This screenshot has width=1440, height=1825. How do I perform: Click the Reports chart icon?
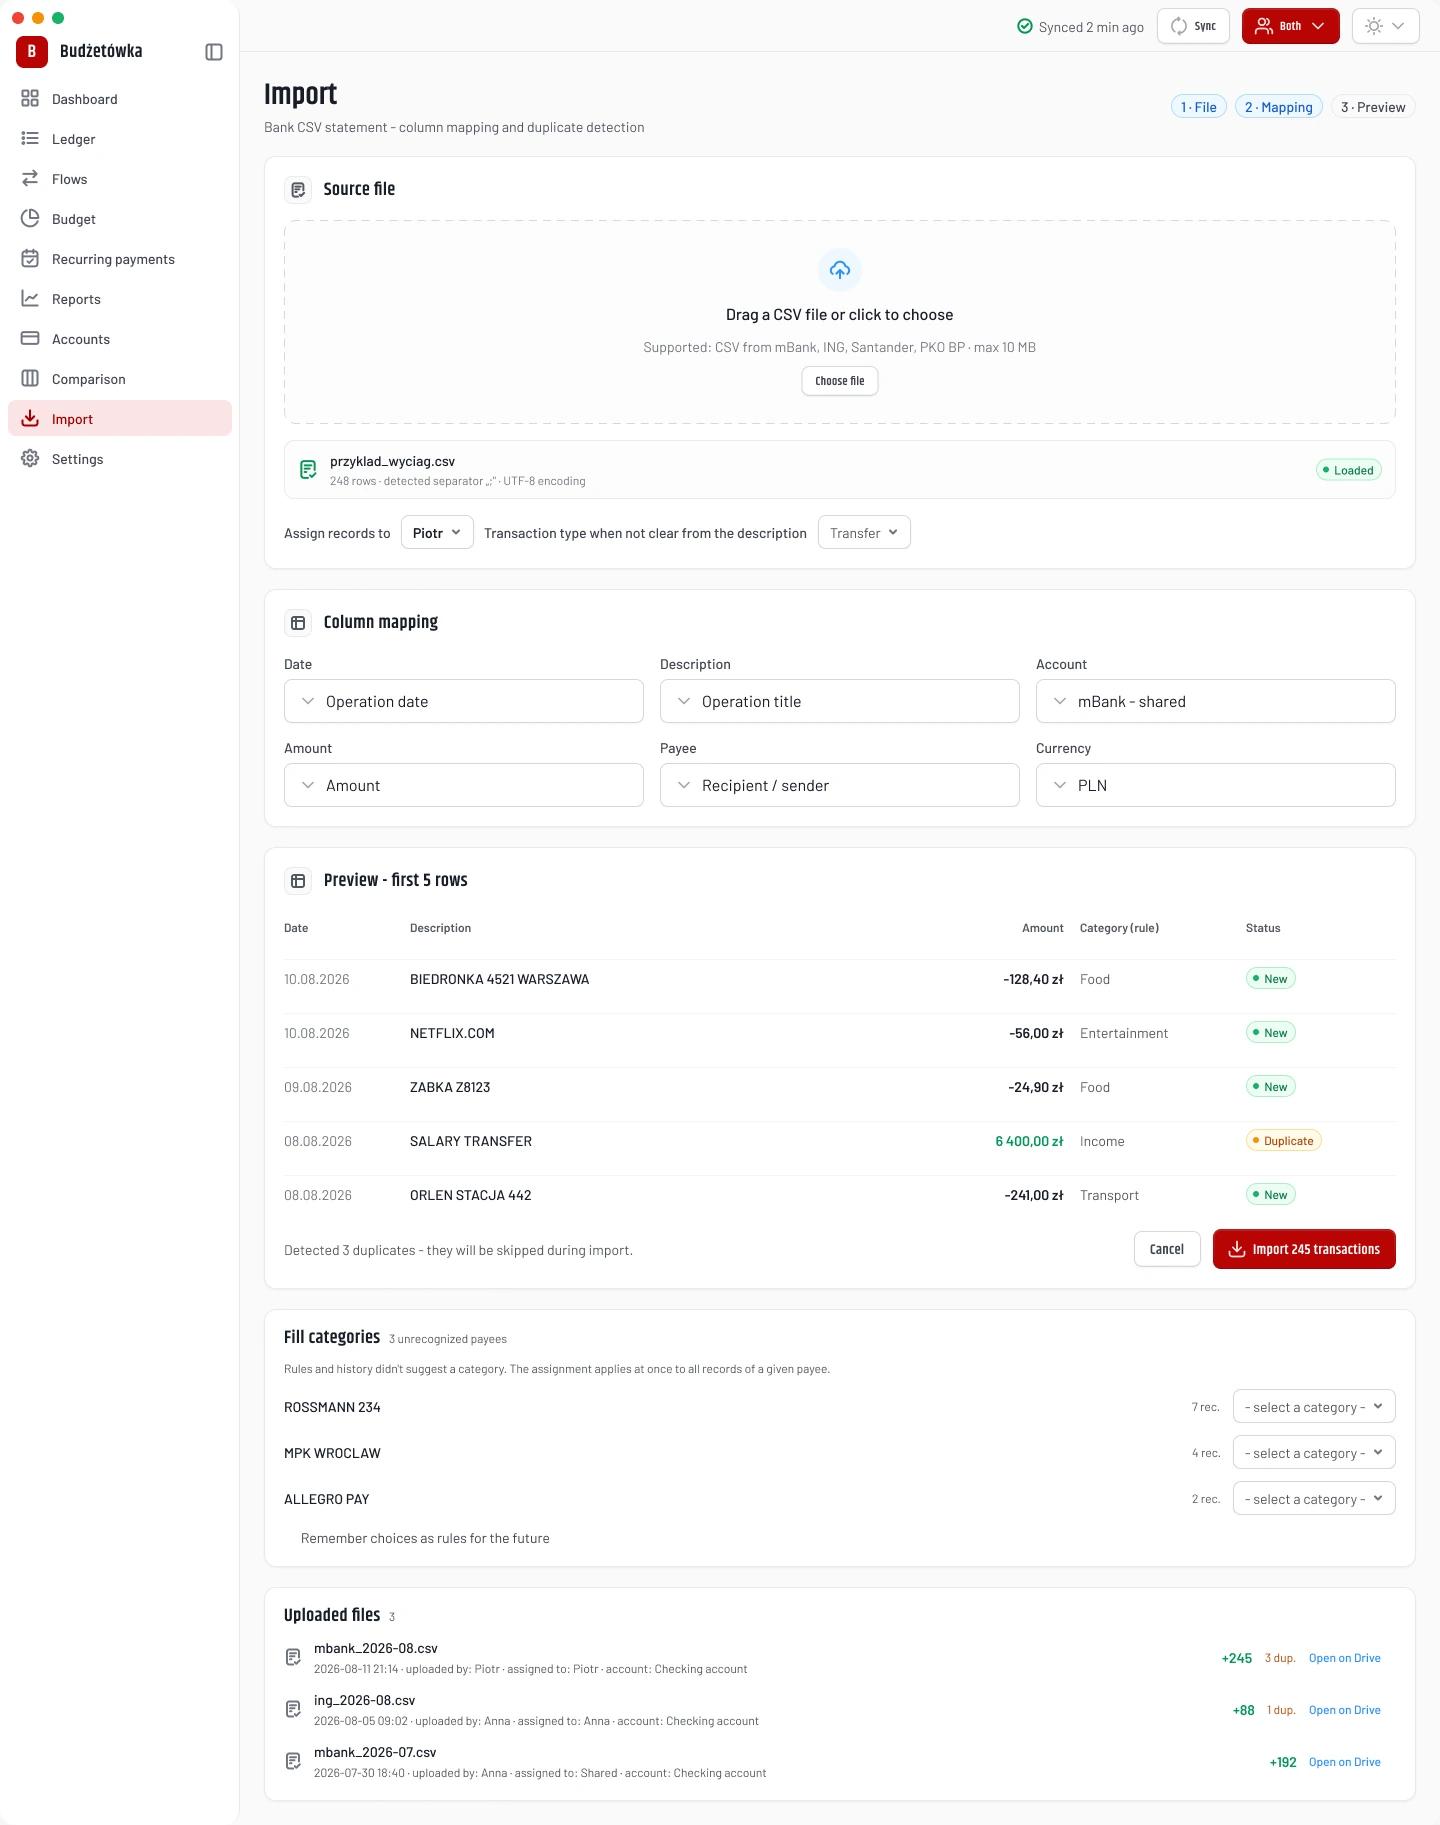tap(30, 299)
